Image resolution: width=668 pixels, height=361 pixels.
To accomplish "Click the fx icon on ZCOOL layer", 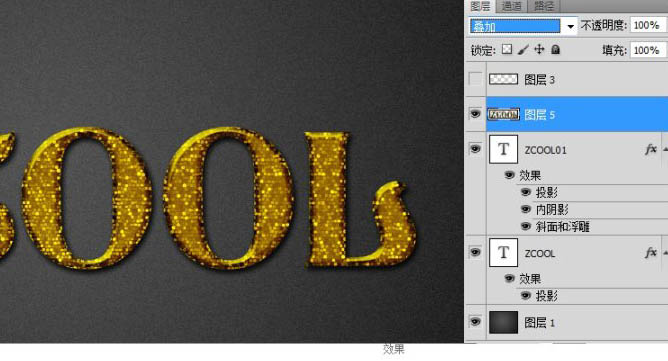I will [651, 253].
